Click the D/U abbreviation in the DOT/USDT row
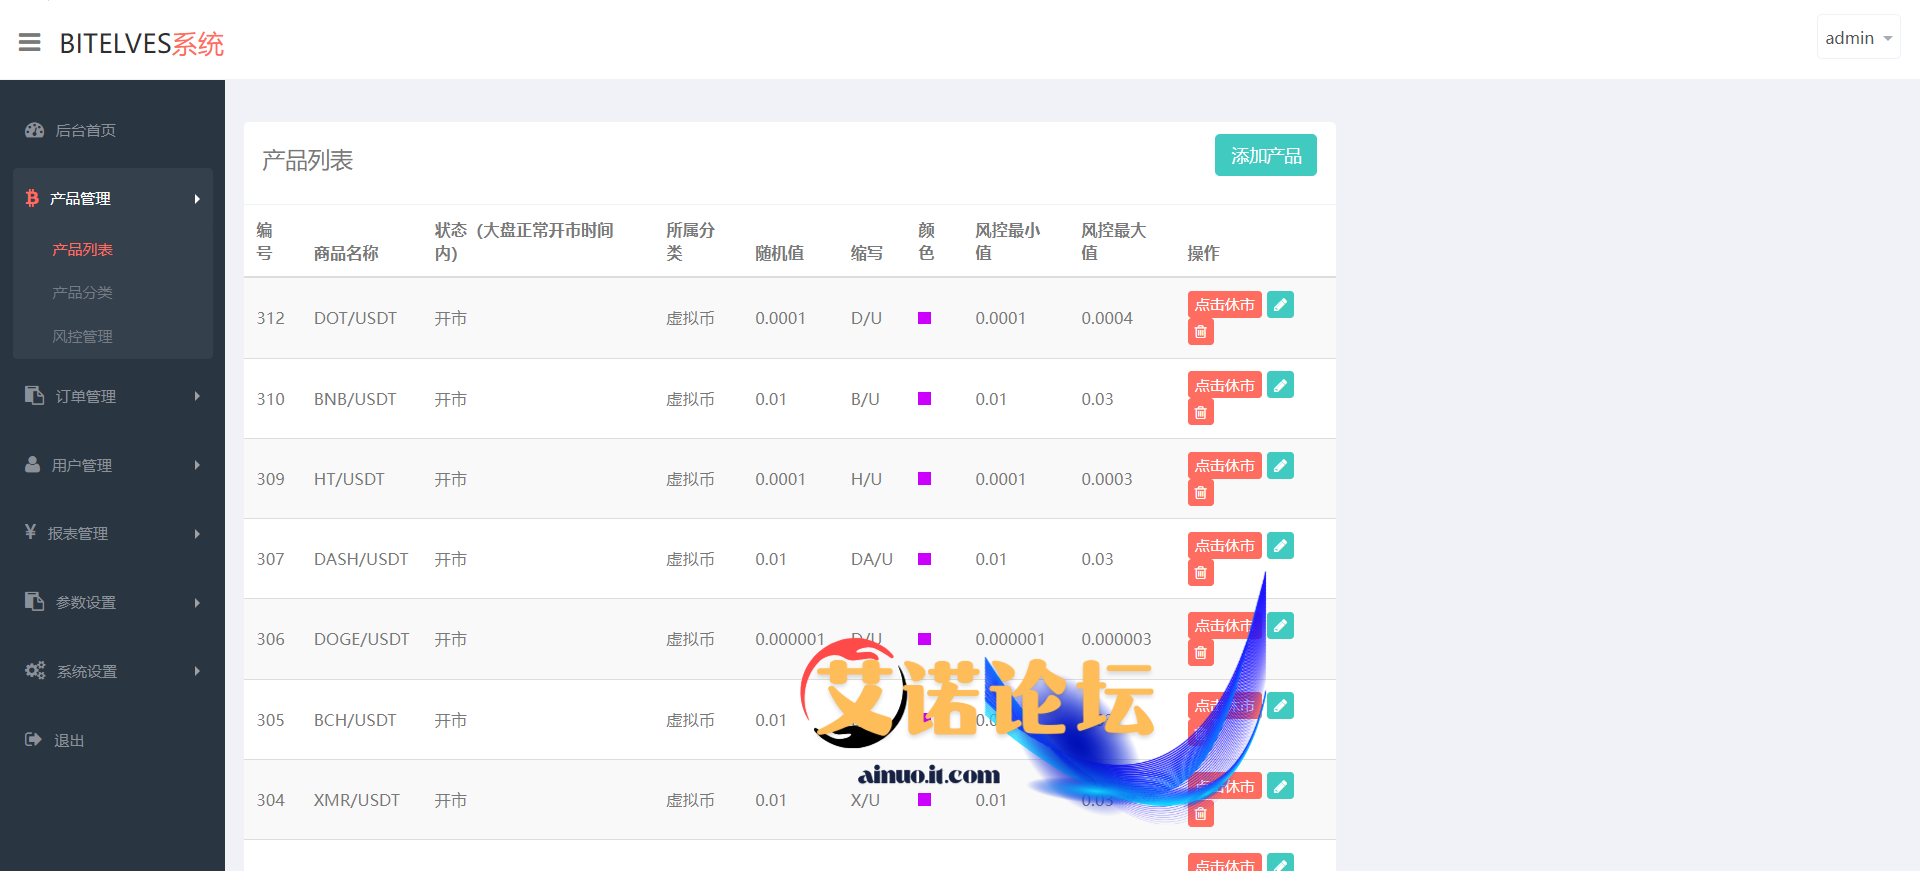This screenshot has width=1920, height=871. coord(866,318)
